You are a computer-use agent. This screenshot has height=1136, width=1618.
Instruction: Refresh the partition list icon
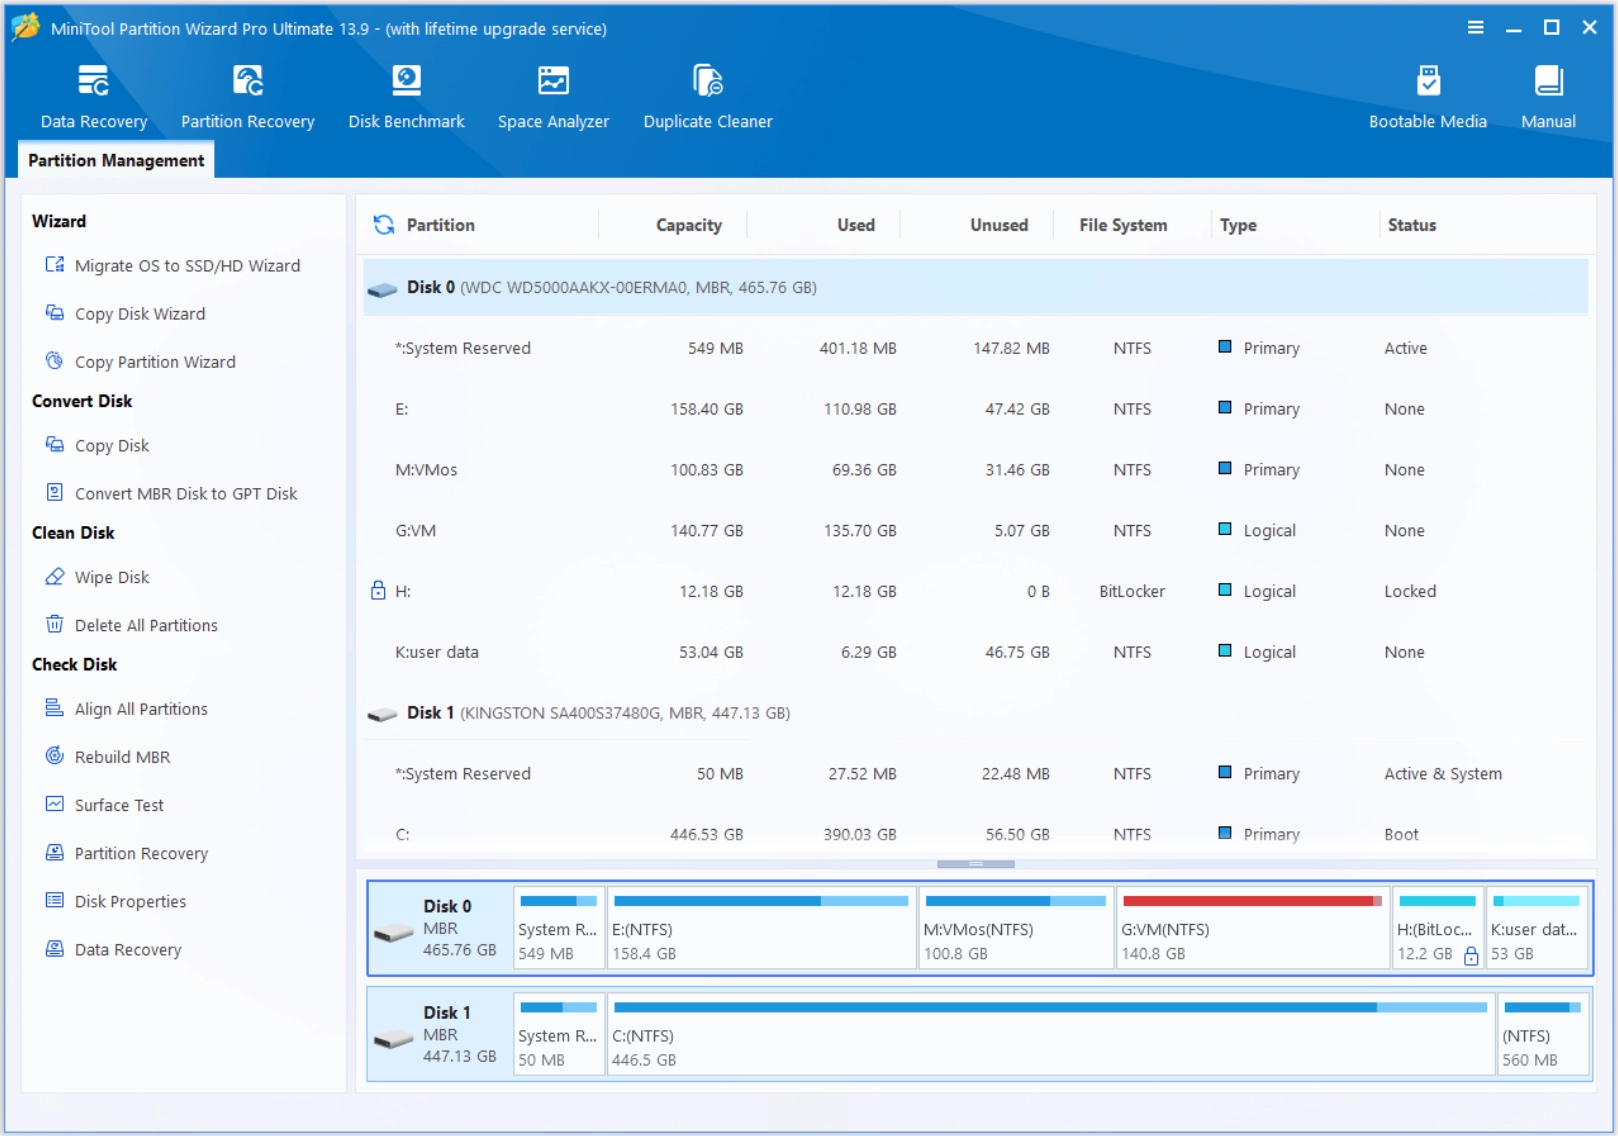pyautogui.click(x=384, y=225)
